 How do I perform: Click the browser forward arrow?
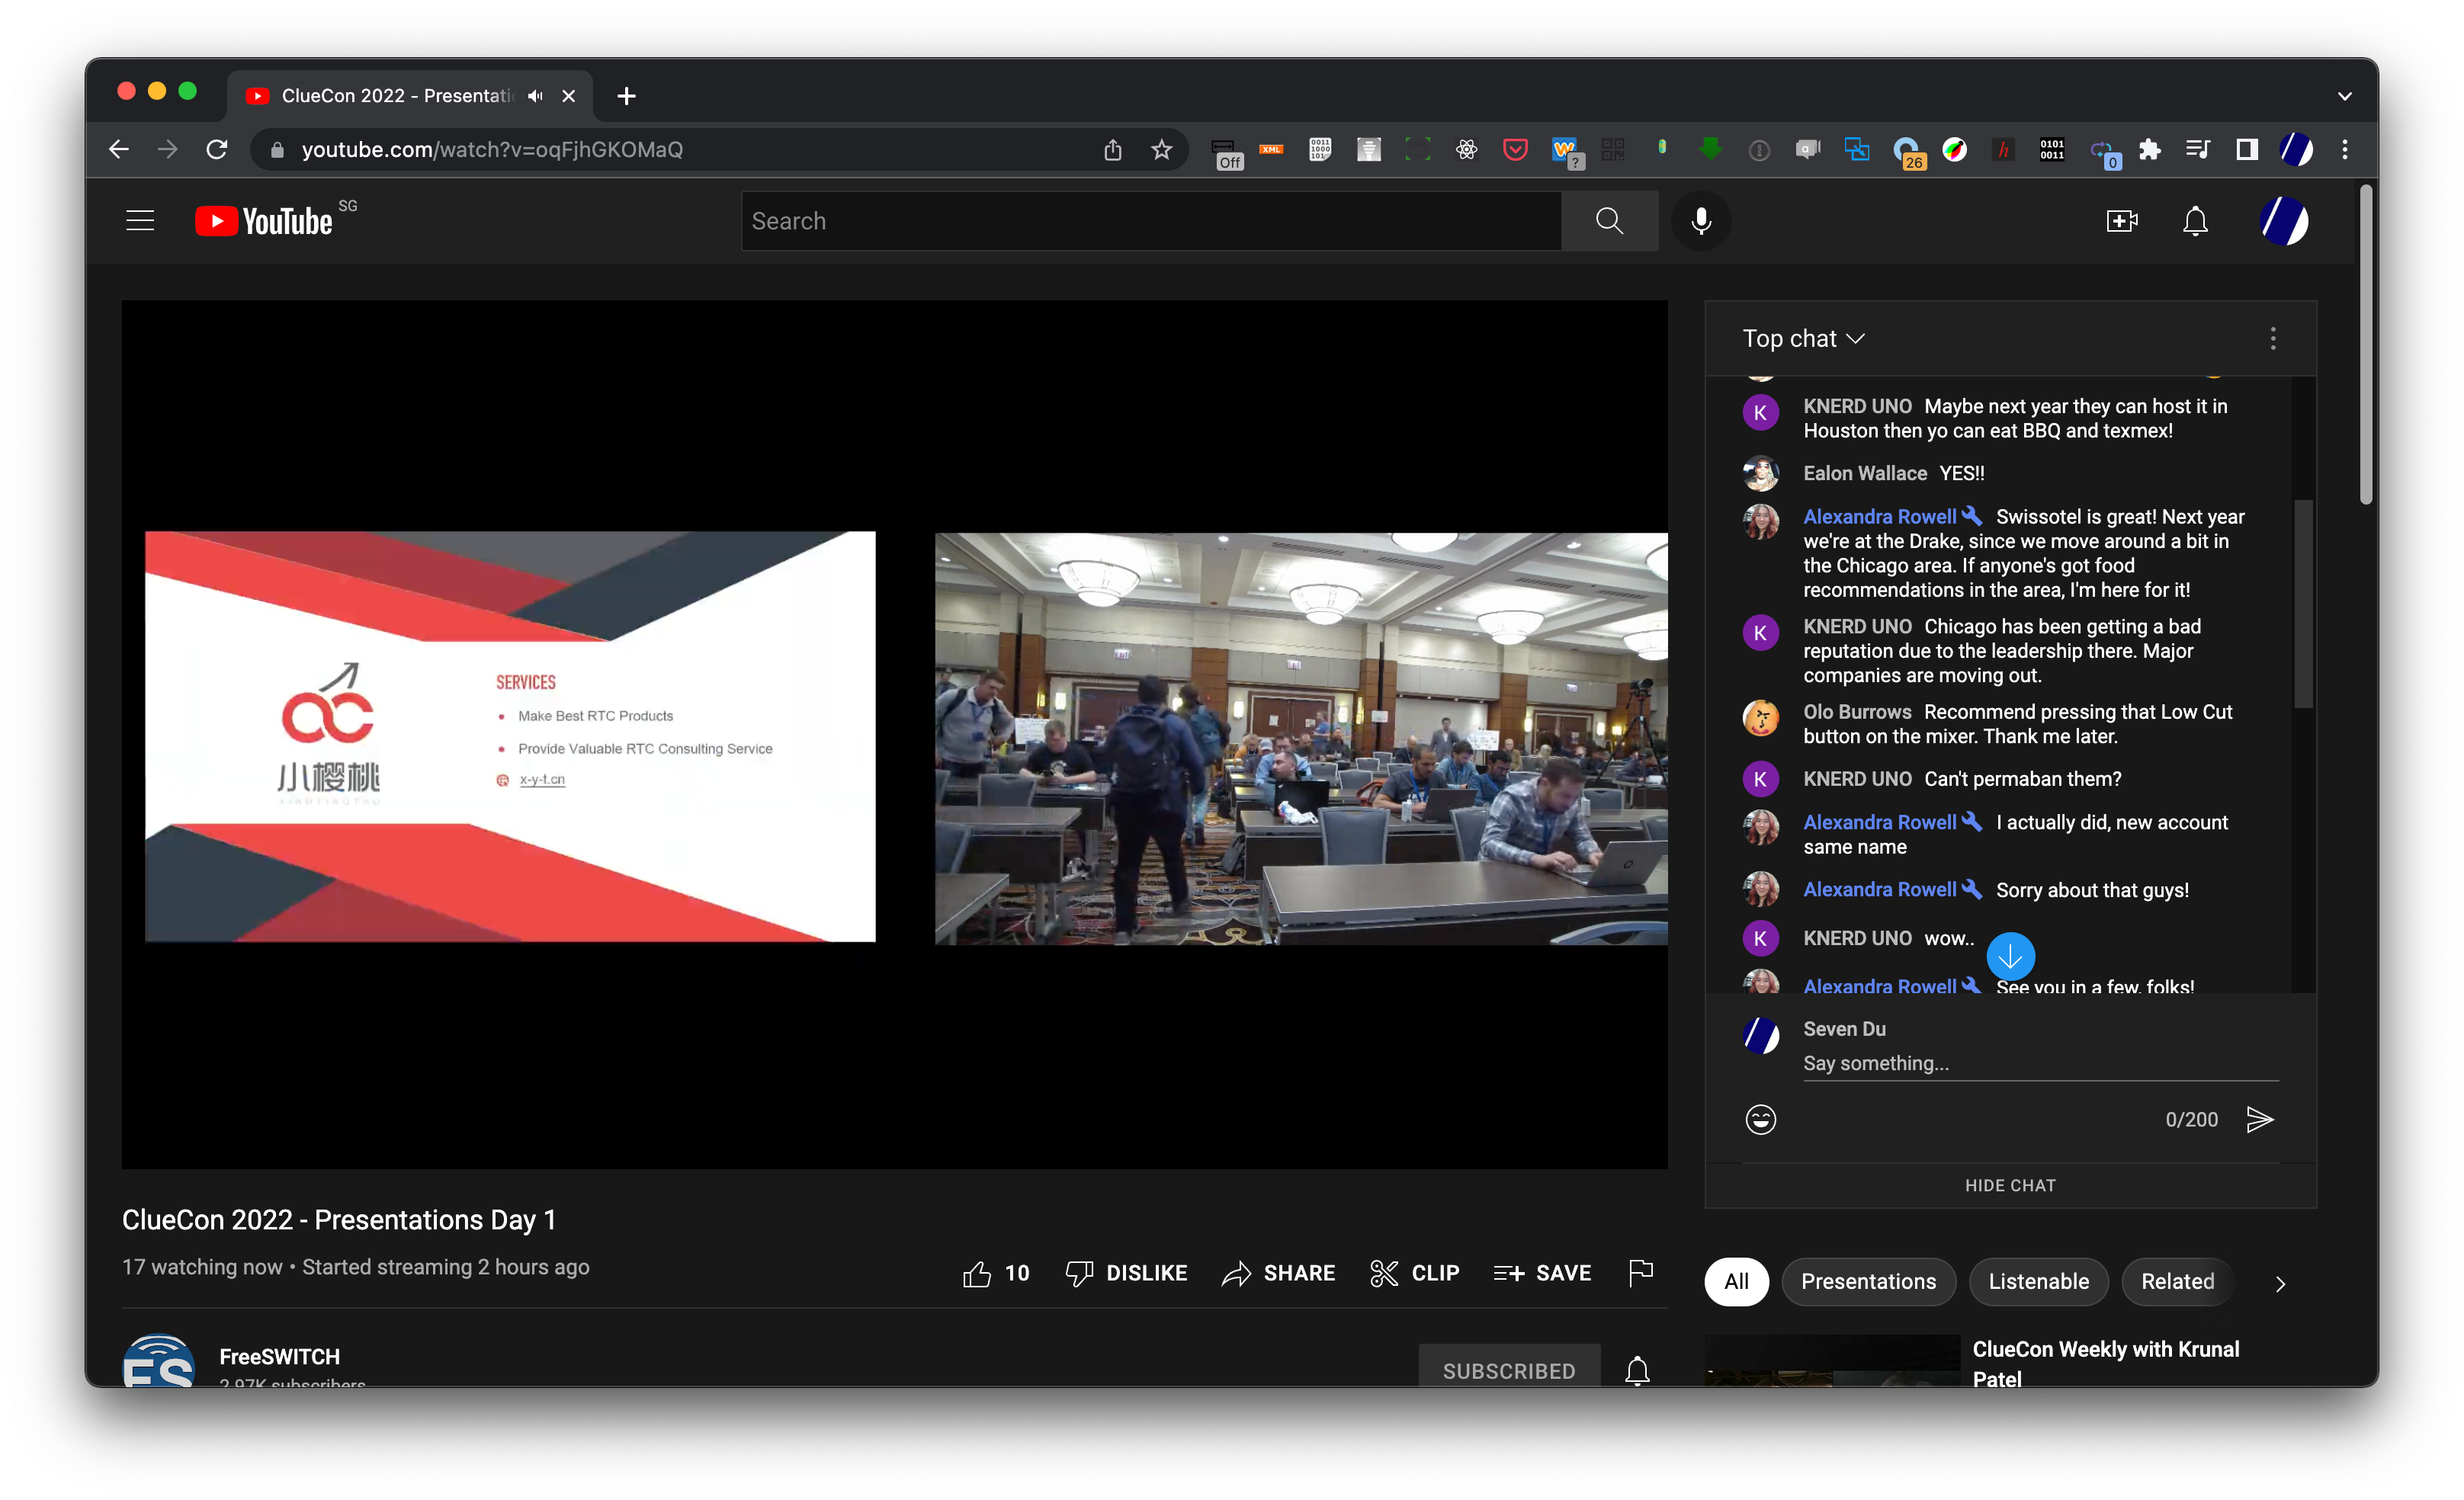click(x=167, y=150)
